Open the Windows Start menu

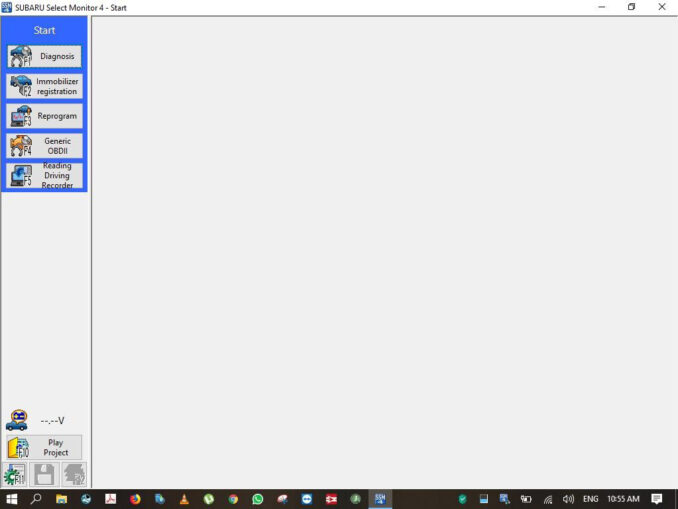click(x=12, y=498)
